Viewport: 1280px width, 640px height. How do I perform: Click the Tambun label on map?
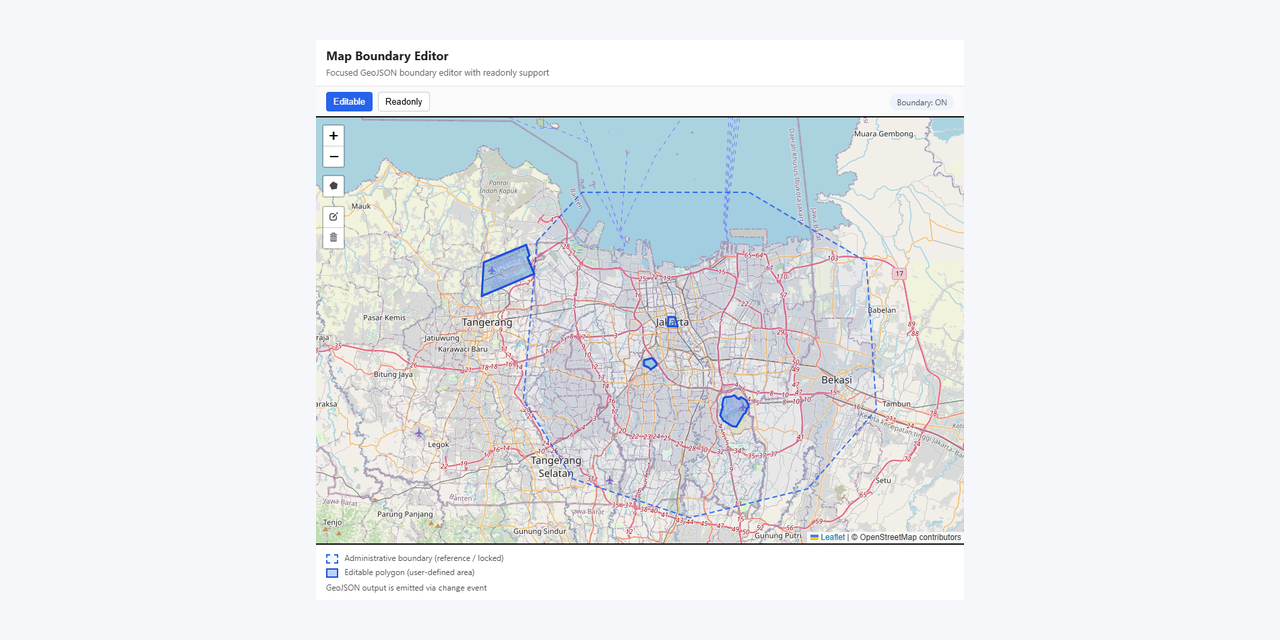coord(896,404)
